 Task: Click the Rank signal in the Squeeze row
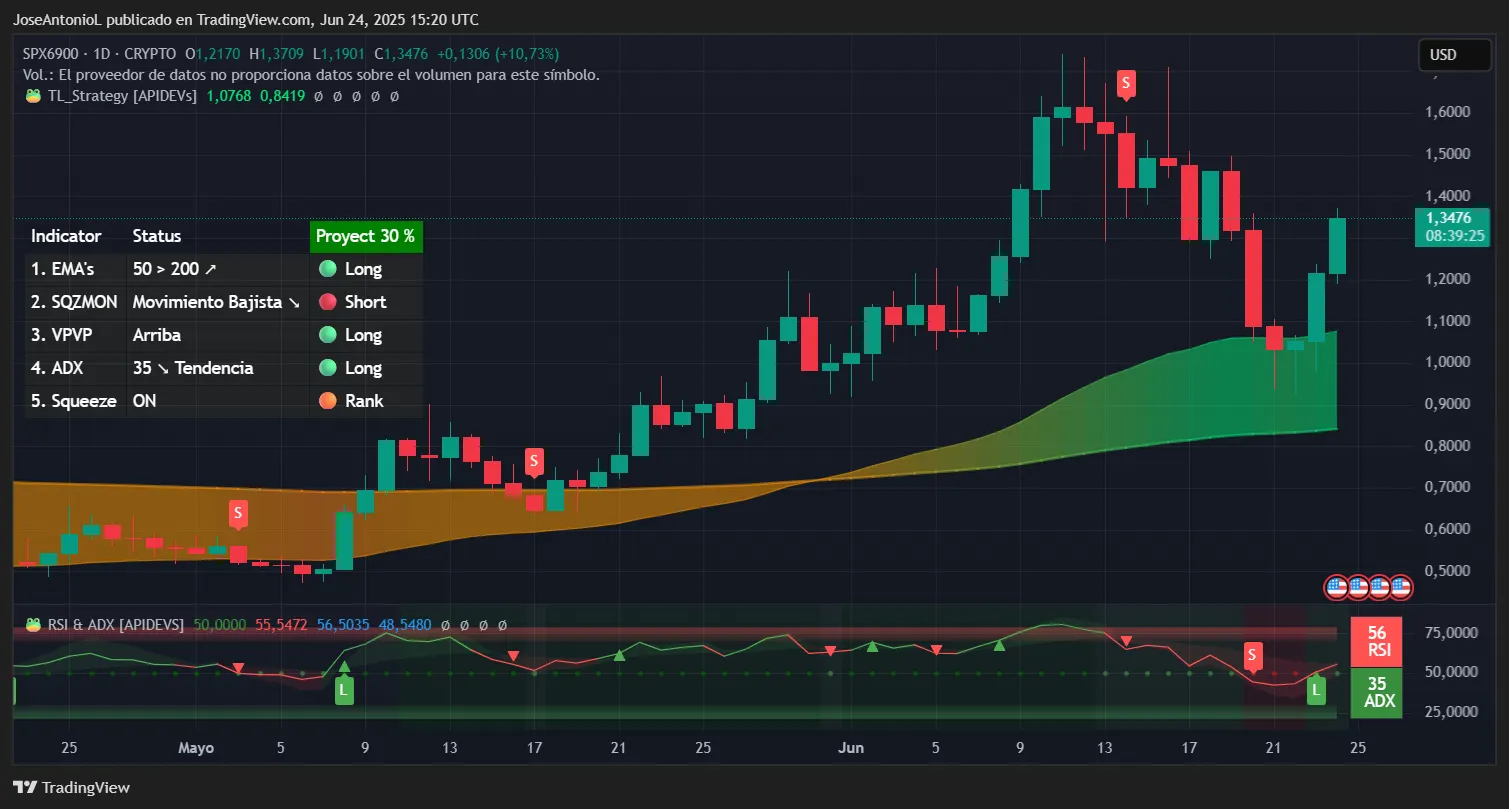click(x=364, y=401)
